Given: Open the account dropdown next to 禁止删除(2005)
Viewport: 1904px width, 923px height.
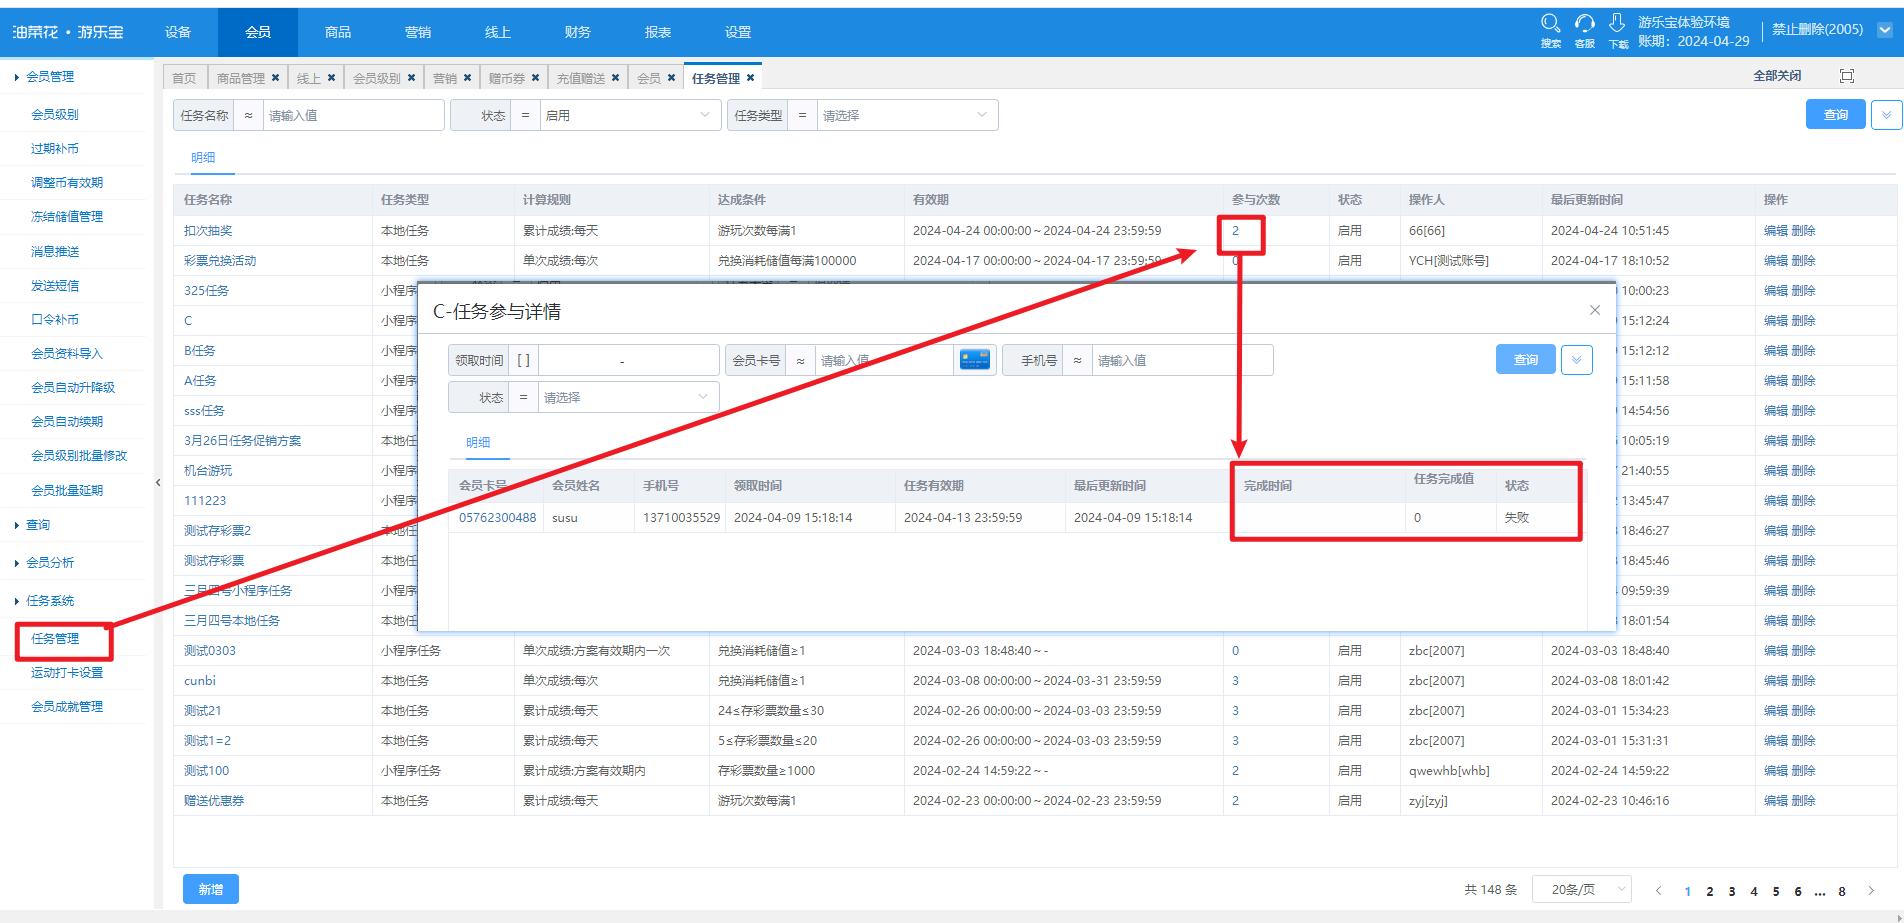Looking at the screenshot, I should (x=1884, y=30).
